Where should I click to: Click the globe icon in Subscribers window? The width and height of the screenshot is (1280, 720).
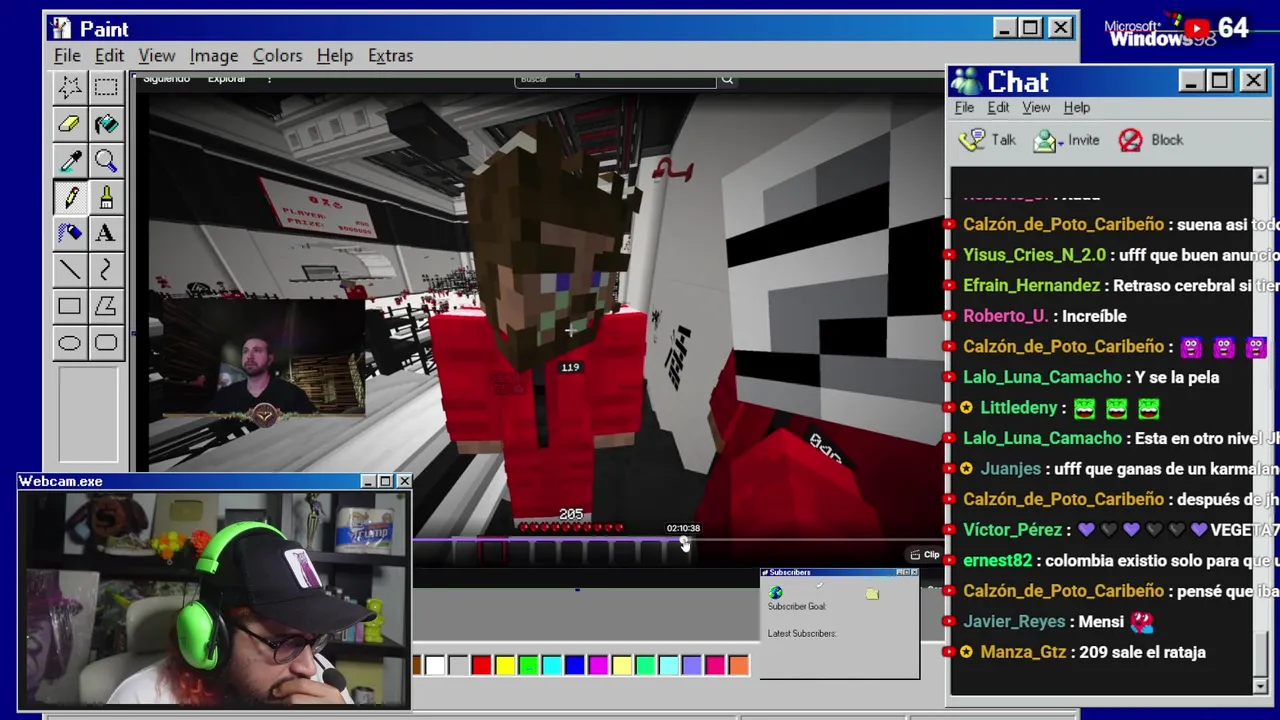[x=775, y=593]
